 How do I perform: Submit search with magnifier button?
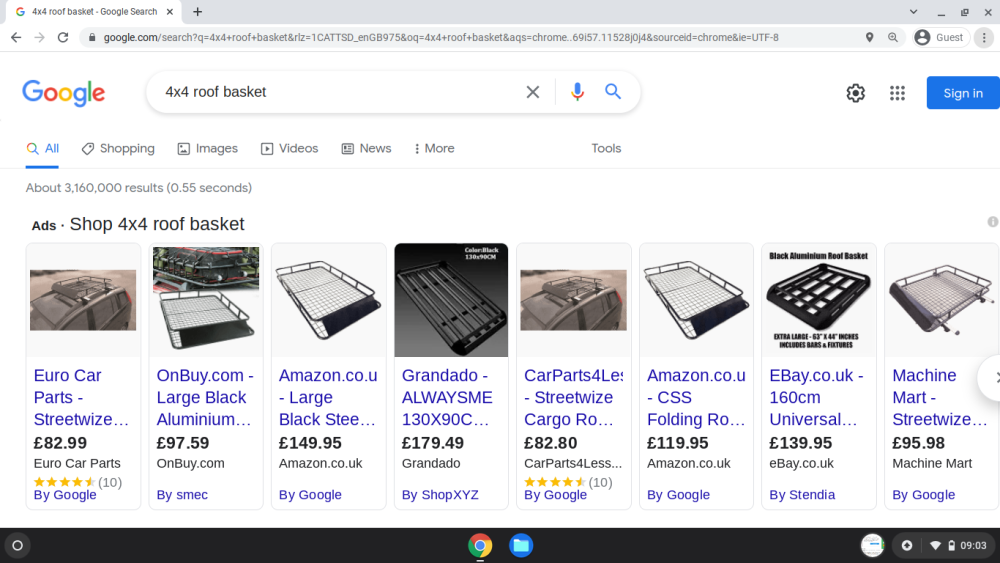(x=613, y=92)
